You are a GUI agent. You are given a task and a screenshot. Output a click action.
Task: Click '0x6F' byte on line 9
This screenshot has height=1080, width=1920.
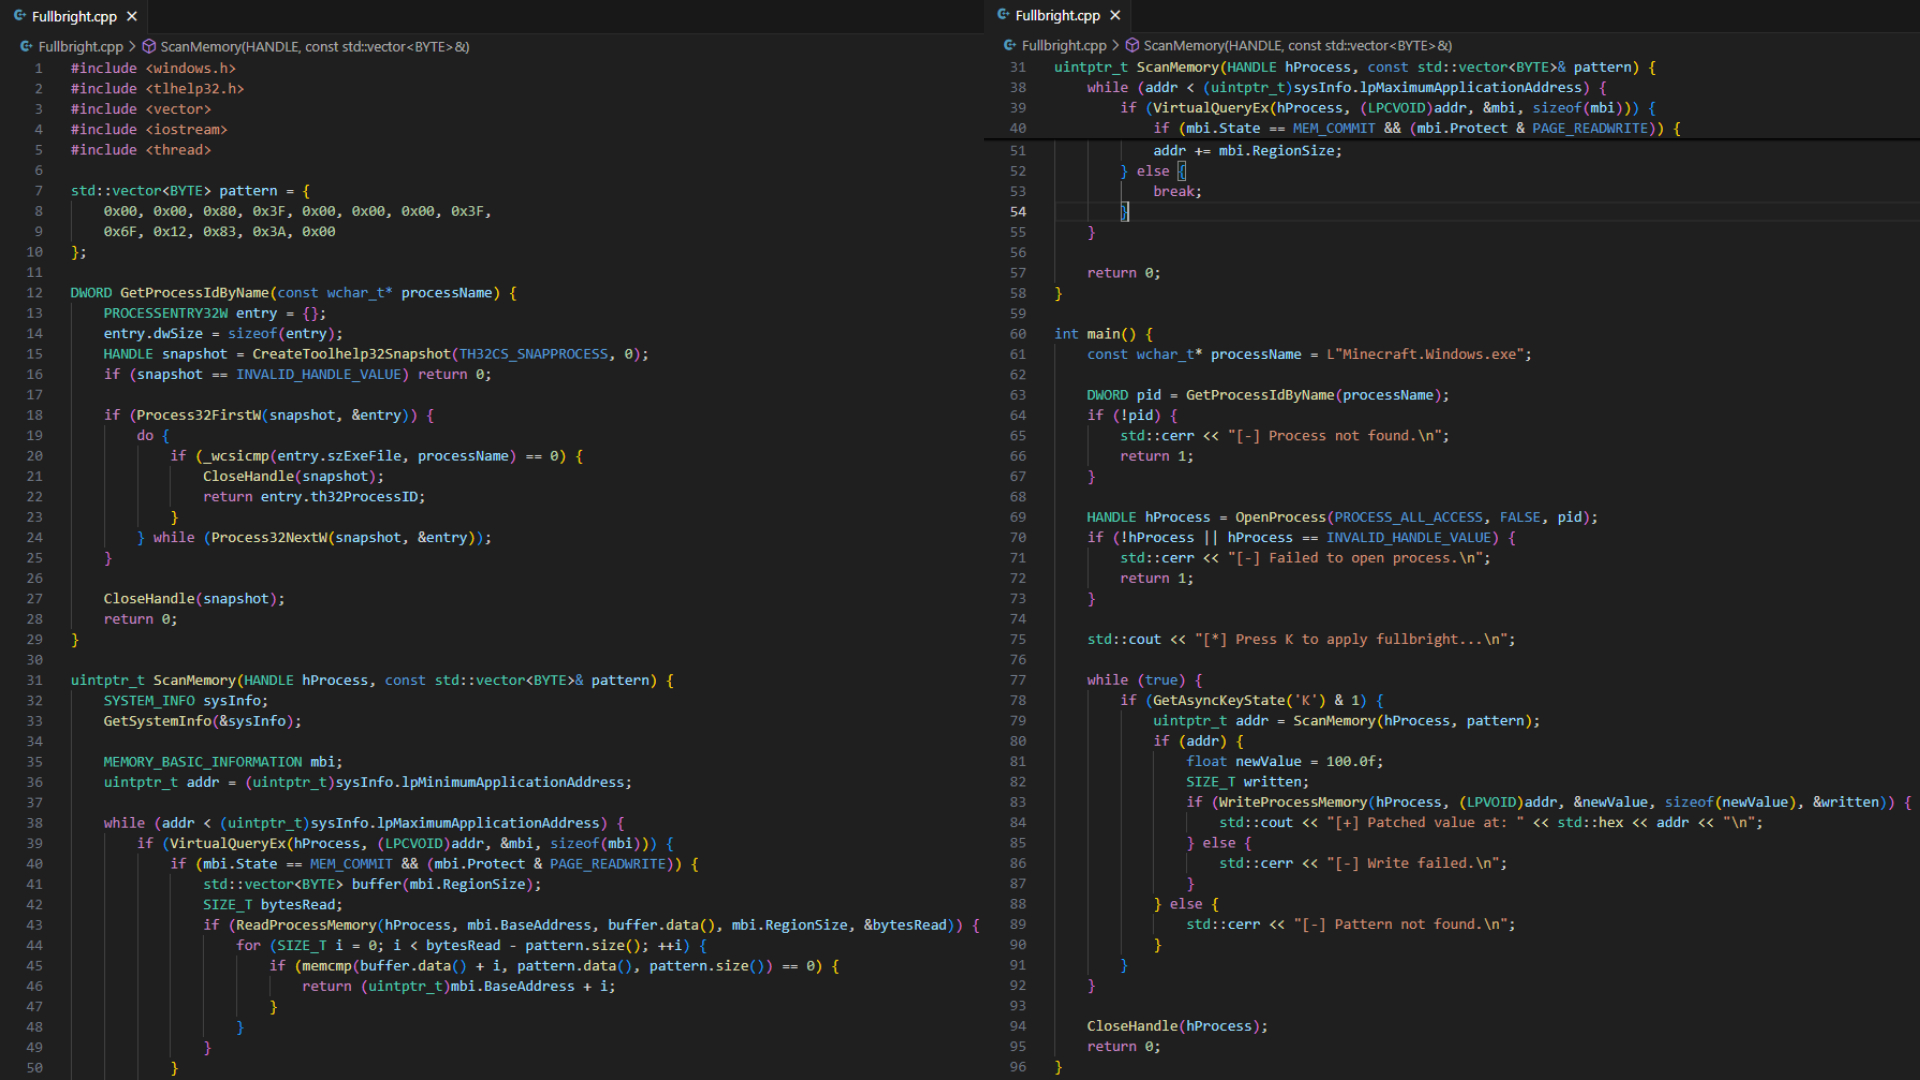point(120,231)
